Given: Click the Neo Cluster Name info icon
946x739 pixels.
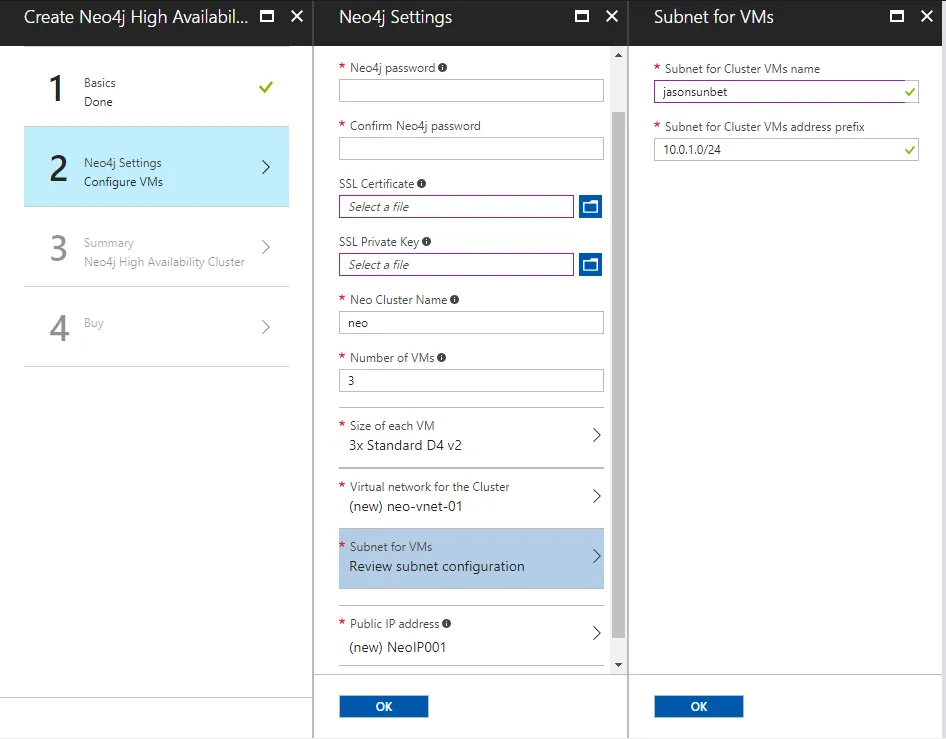Looking at the screenshot, I should (455, 300).
